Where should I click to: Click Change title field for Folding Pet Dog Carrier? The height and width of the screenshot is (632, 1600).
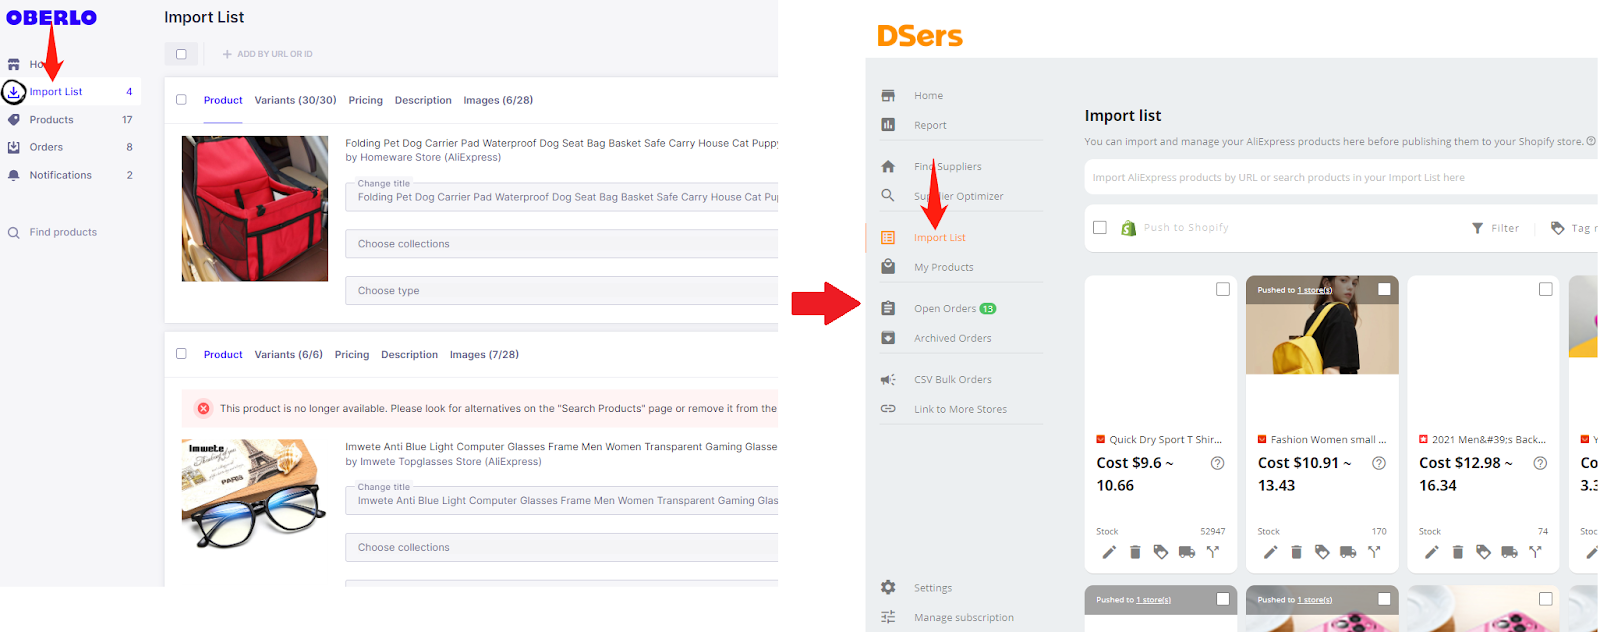[561, 196]
